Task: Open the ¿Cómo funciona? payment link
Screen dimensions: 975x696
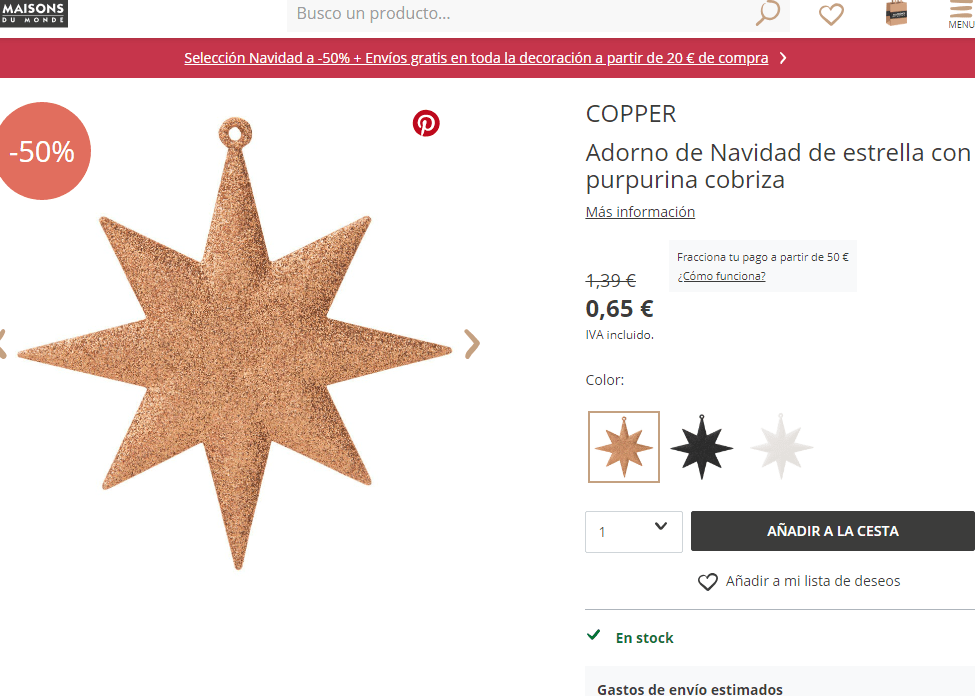Action: pyautogui.click(x=721, y=276)
